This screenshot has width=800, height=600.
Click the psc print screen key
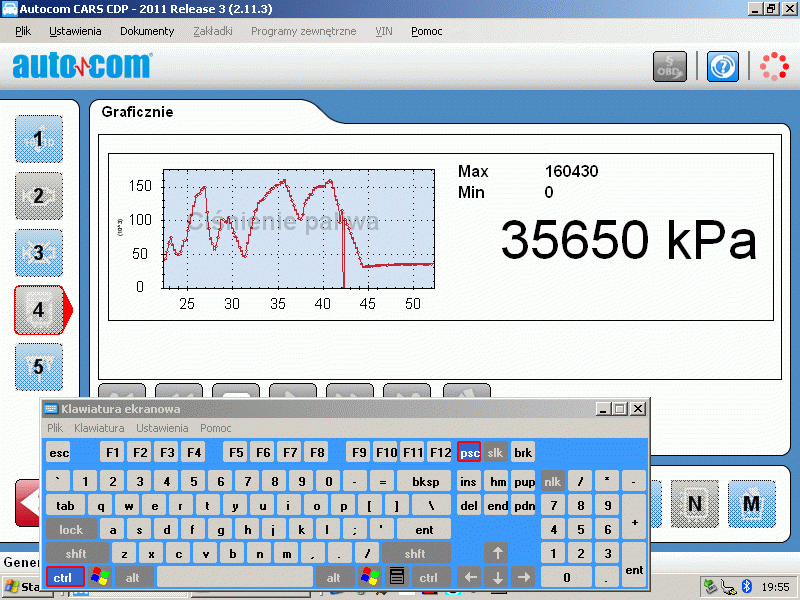469,452
